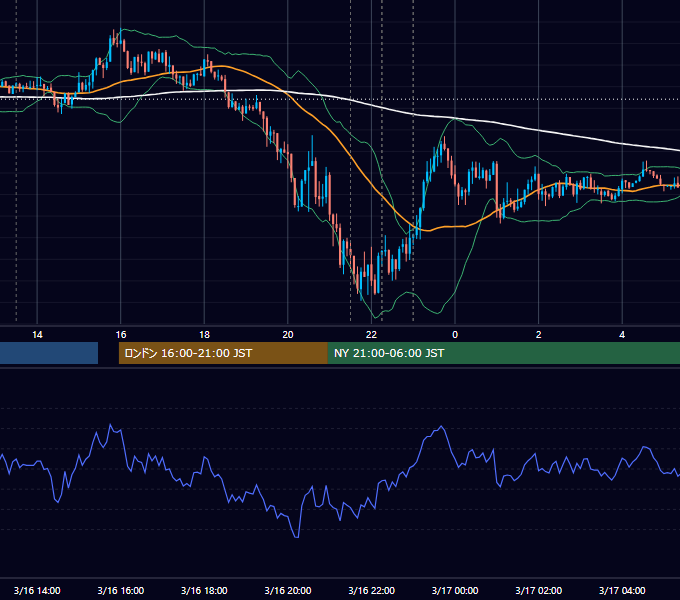Select the NY 21:00-06:00 JST session bar
Image resolution: width=680 pixels, height=600 pixels.
pos(503,353)
